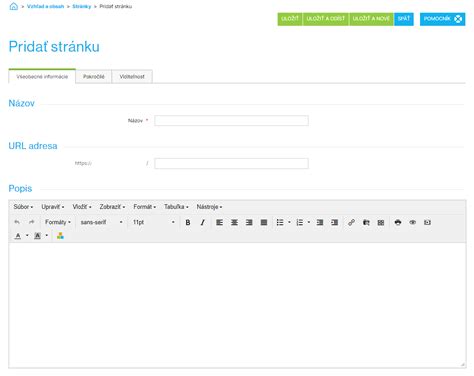This screenshot has height=376, width=474.
Task: Focus the URL adresa input field
Action: [x=231, y=163]
